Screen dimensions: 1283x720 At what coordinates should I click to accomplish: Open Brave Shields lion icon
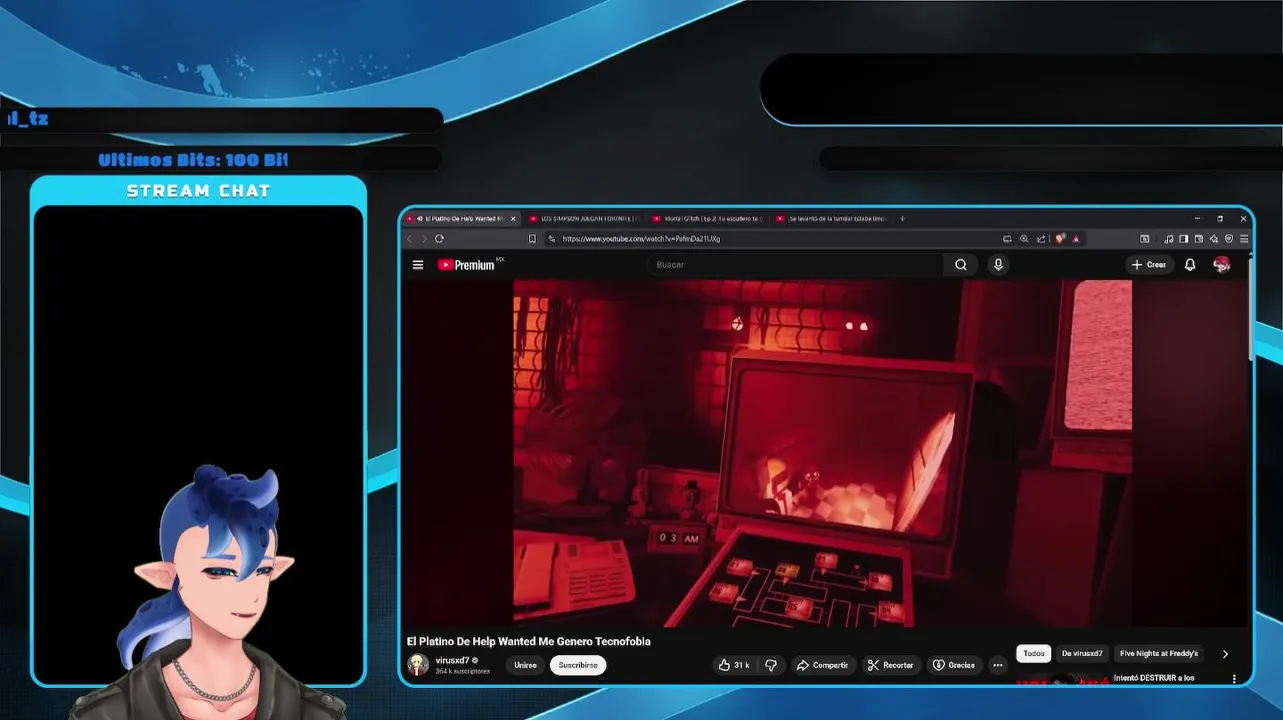coord(1060,239)
